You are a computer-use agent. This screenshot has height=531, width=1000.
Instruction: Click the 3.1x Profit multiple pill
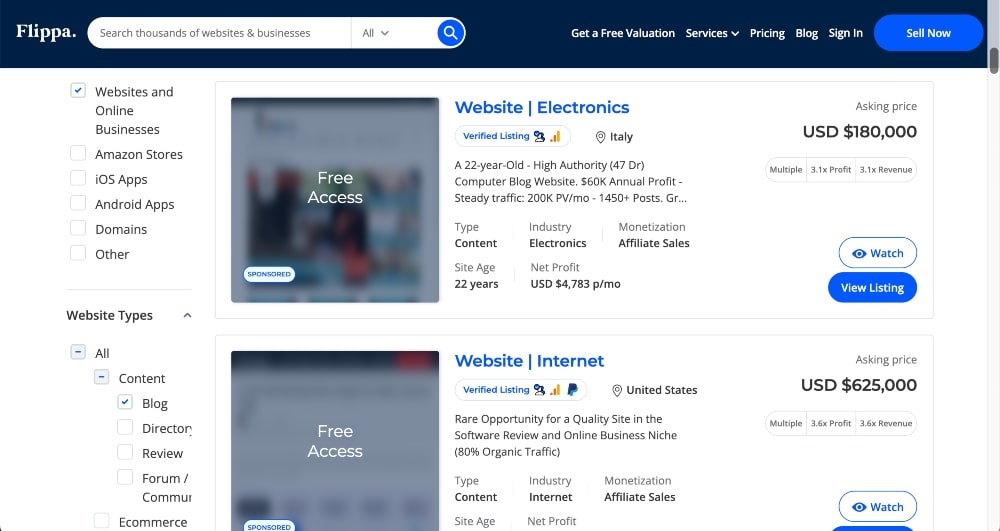click(830, 170)
